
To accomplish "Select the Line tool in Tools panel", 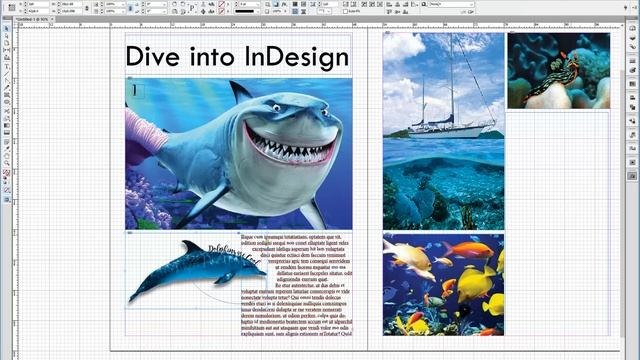I will (7, 73).
